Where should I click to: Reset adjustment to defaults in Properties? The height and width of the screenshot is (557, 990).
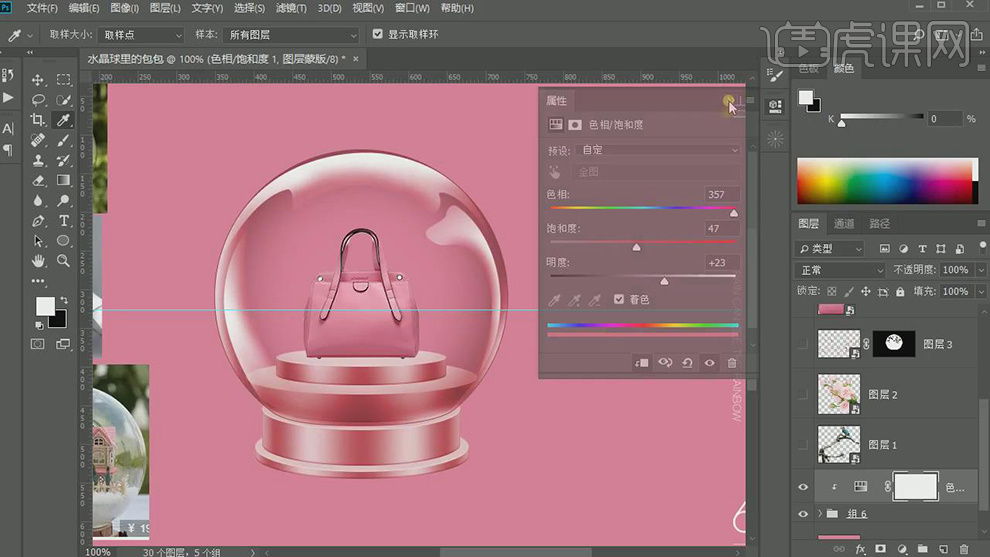[x=687, y=363]
